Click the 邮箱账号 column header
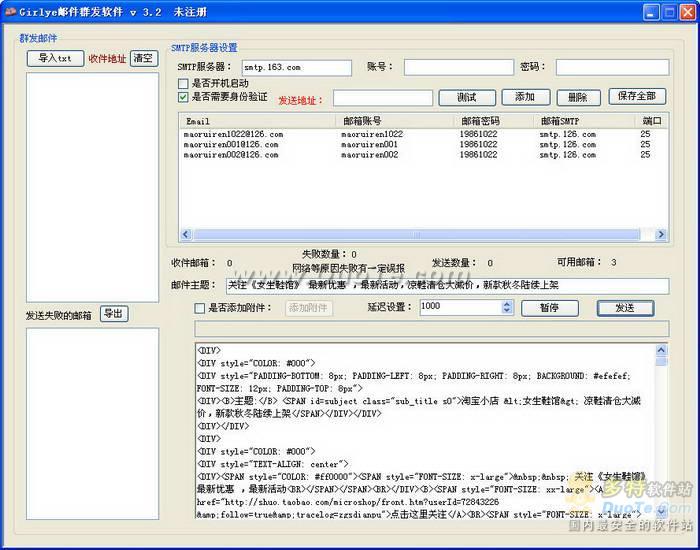Screen dimensions: 700x550 click(x=395, y=121)
